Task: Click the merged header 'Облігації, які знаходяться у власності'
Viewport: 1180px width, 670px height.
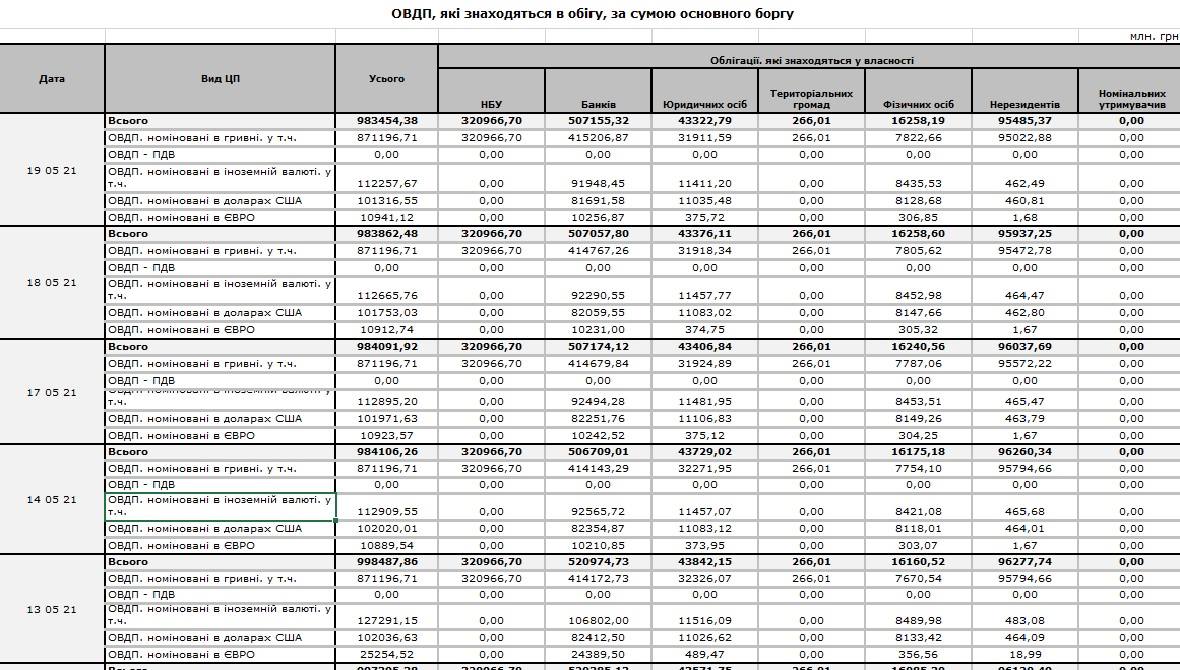Action: [811, 60]
